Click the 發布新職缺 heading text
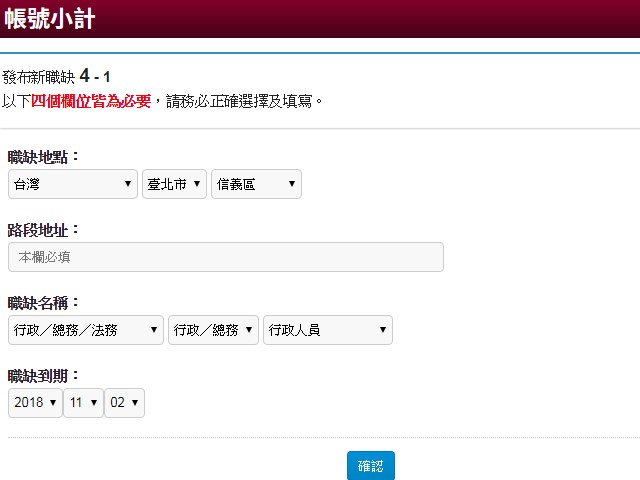This screenshot has width=640, height=480. point(38,77)
